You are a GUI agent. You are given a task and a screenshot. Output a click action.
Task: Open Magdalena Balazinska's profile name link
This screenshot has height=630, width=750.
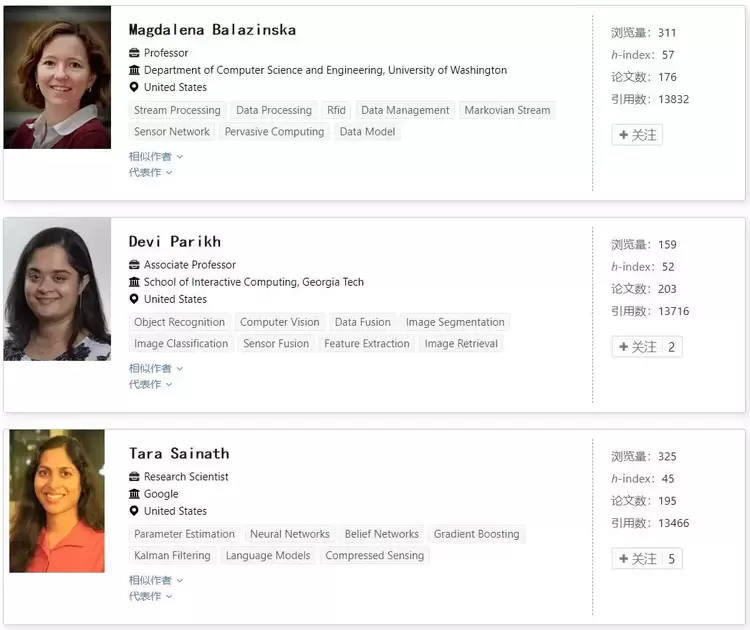point(212,30)
